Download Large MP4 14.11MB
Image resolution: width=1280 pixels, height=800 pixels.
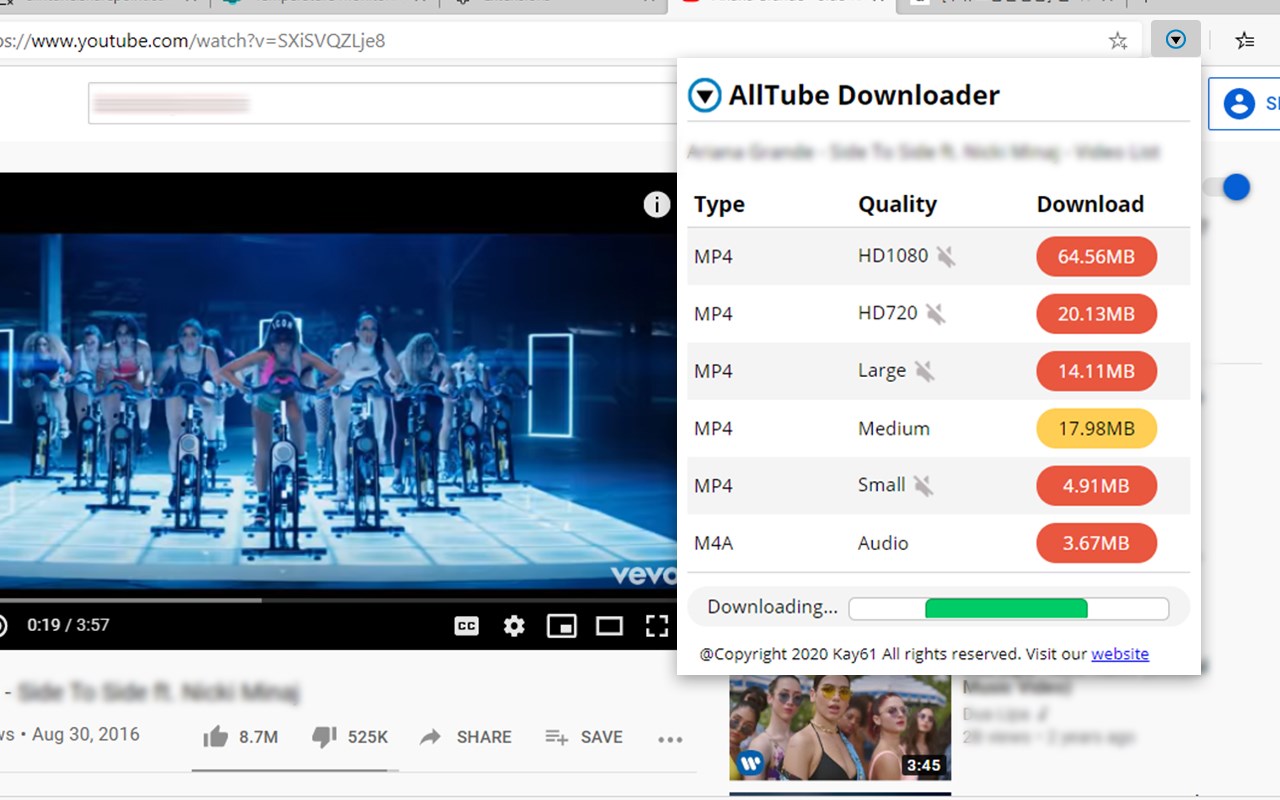click(1096, 371)
